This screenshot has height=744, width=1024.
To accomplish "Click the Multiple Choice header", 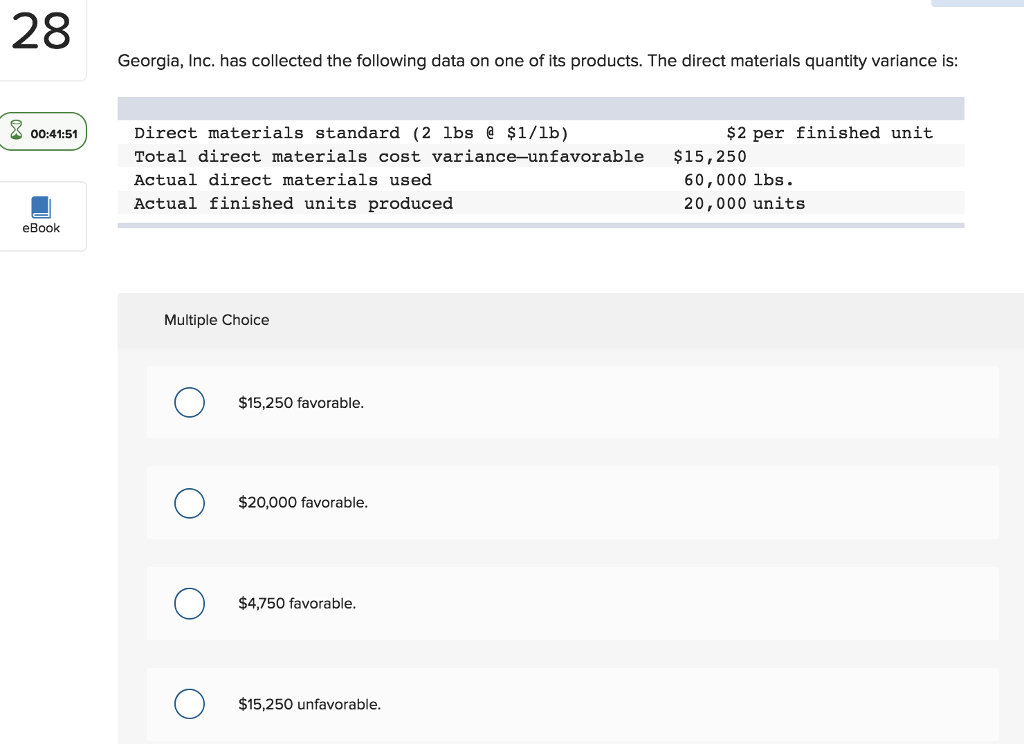I will pyautogui.click(x=217, y=320).
